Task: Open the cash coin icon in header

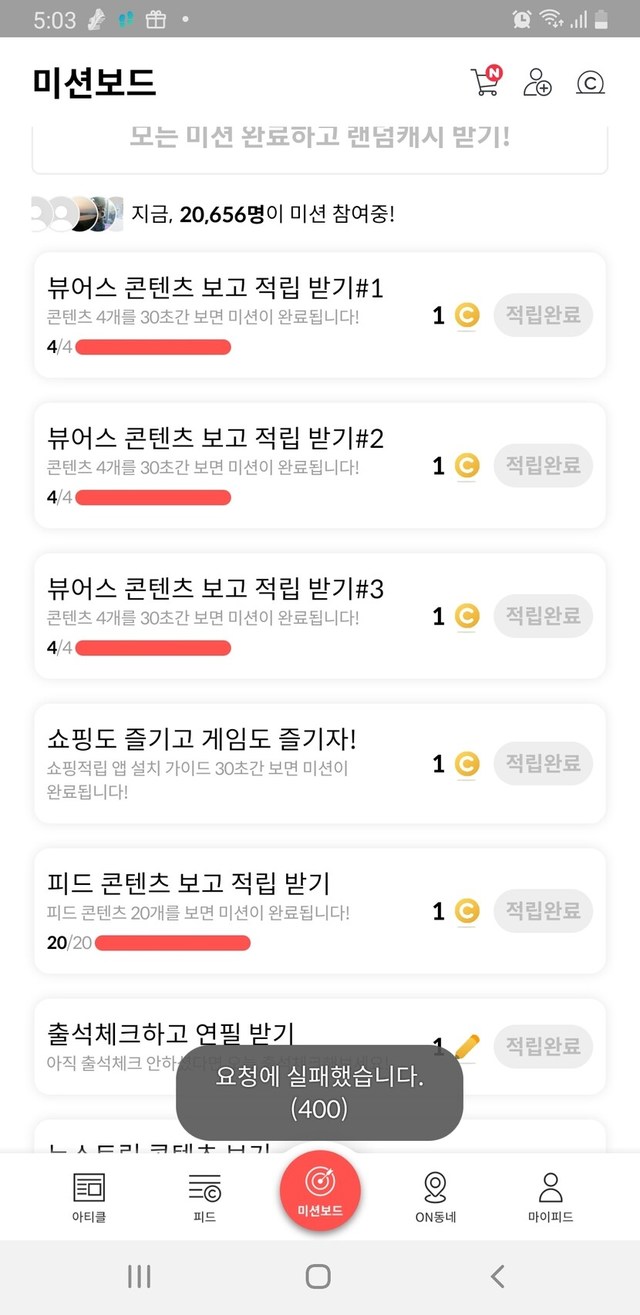Action: 591,83
